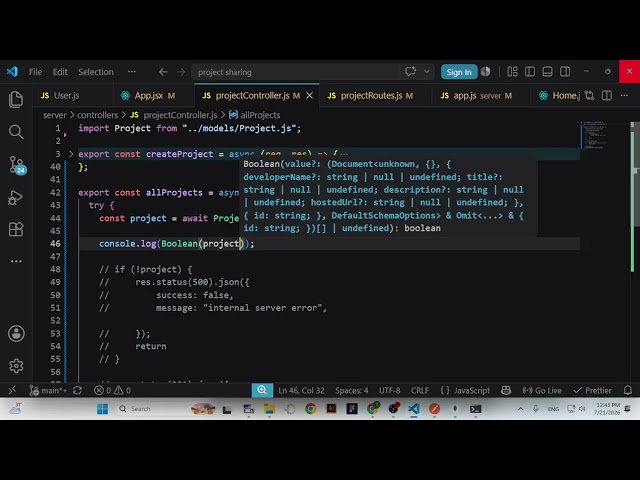
Task: Open changes compare icon in editor toolbar
Action: (589, 96)
